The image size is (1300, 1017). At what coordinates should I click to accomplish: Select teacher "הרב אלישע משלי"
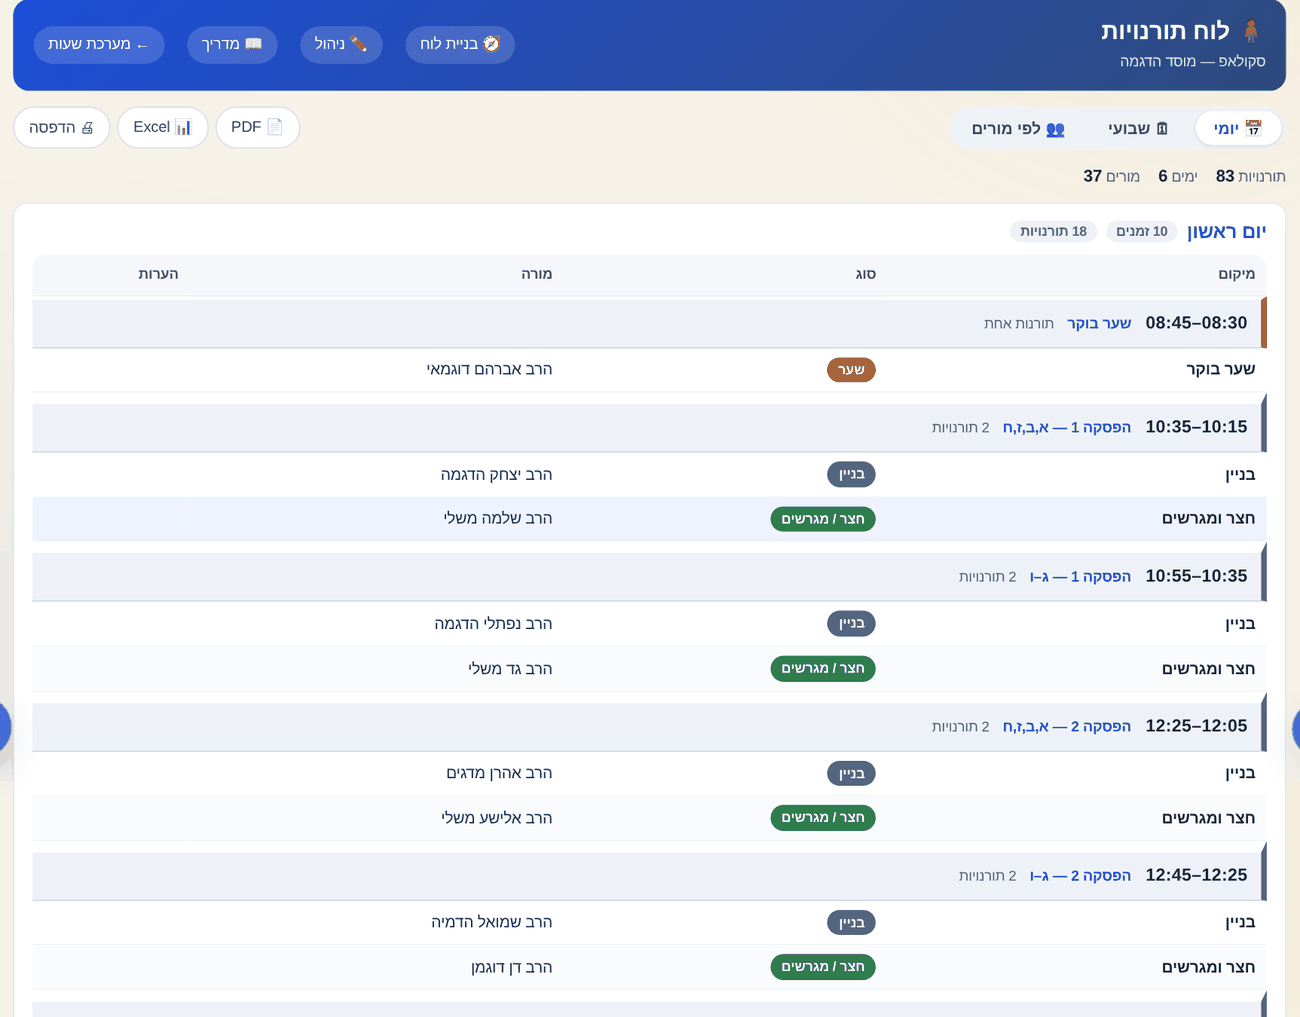(497, 818)
